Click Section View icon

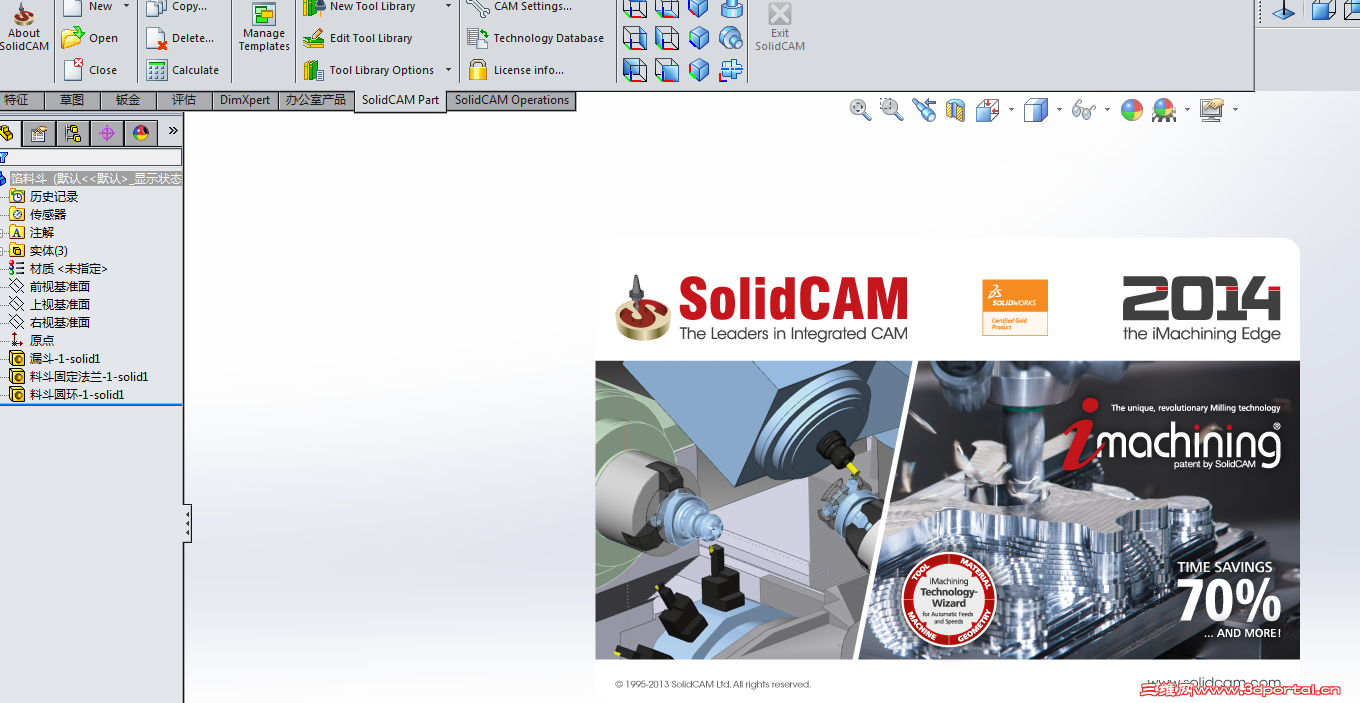[x=955, y=110]
